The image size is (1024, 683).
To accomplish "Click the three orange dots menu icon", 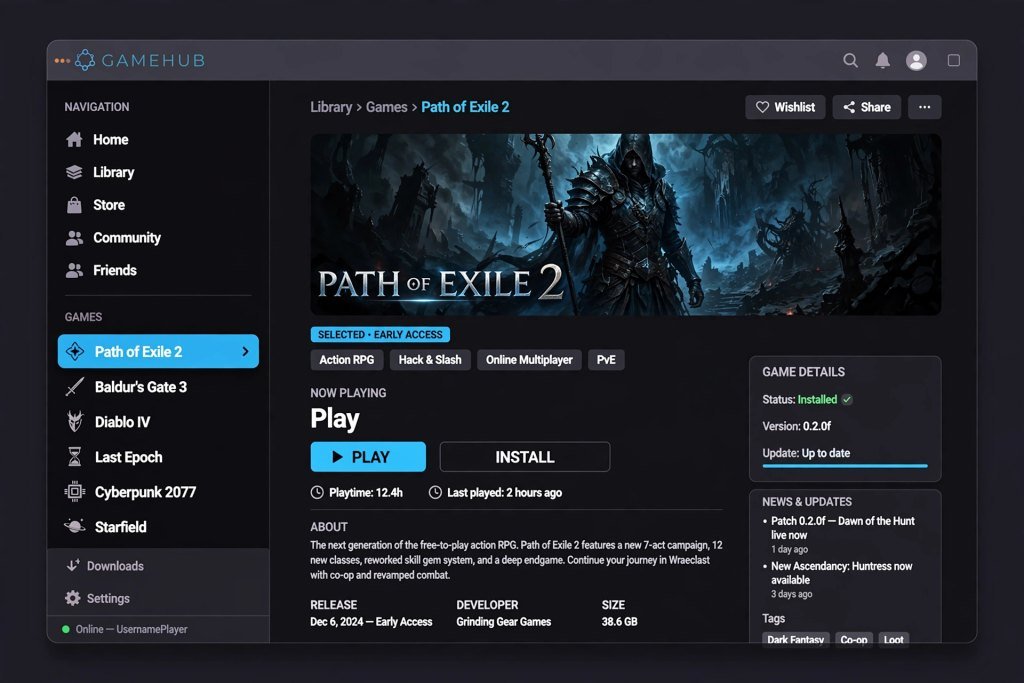I will (x=62, y=61).
